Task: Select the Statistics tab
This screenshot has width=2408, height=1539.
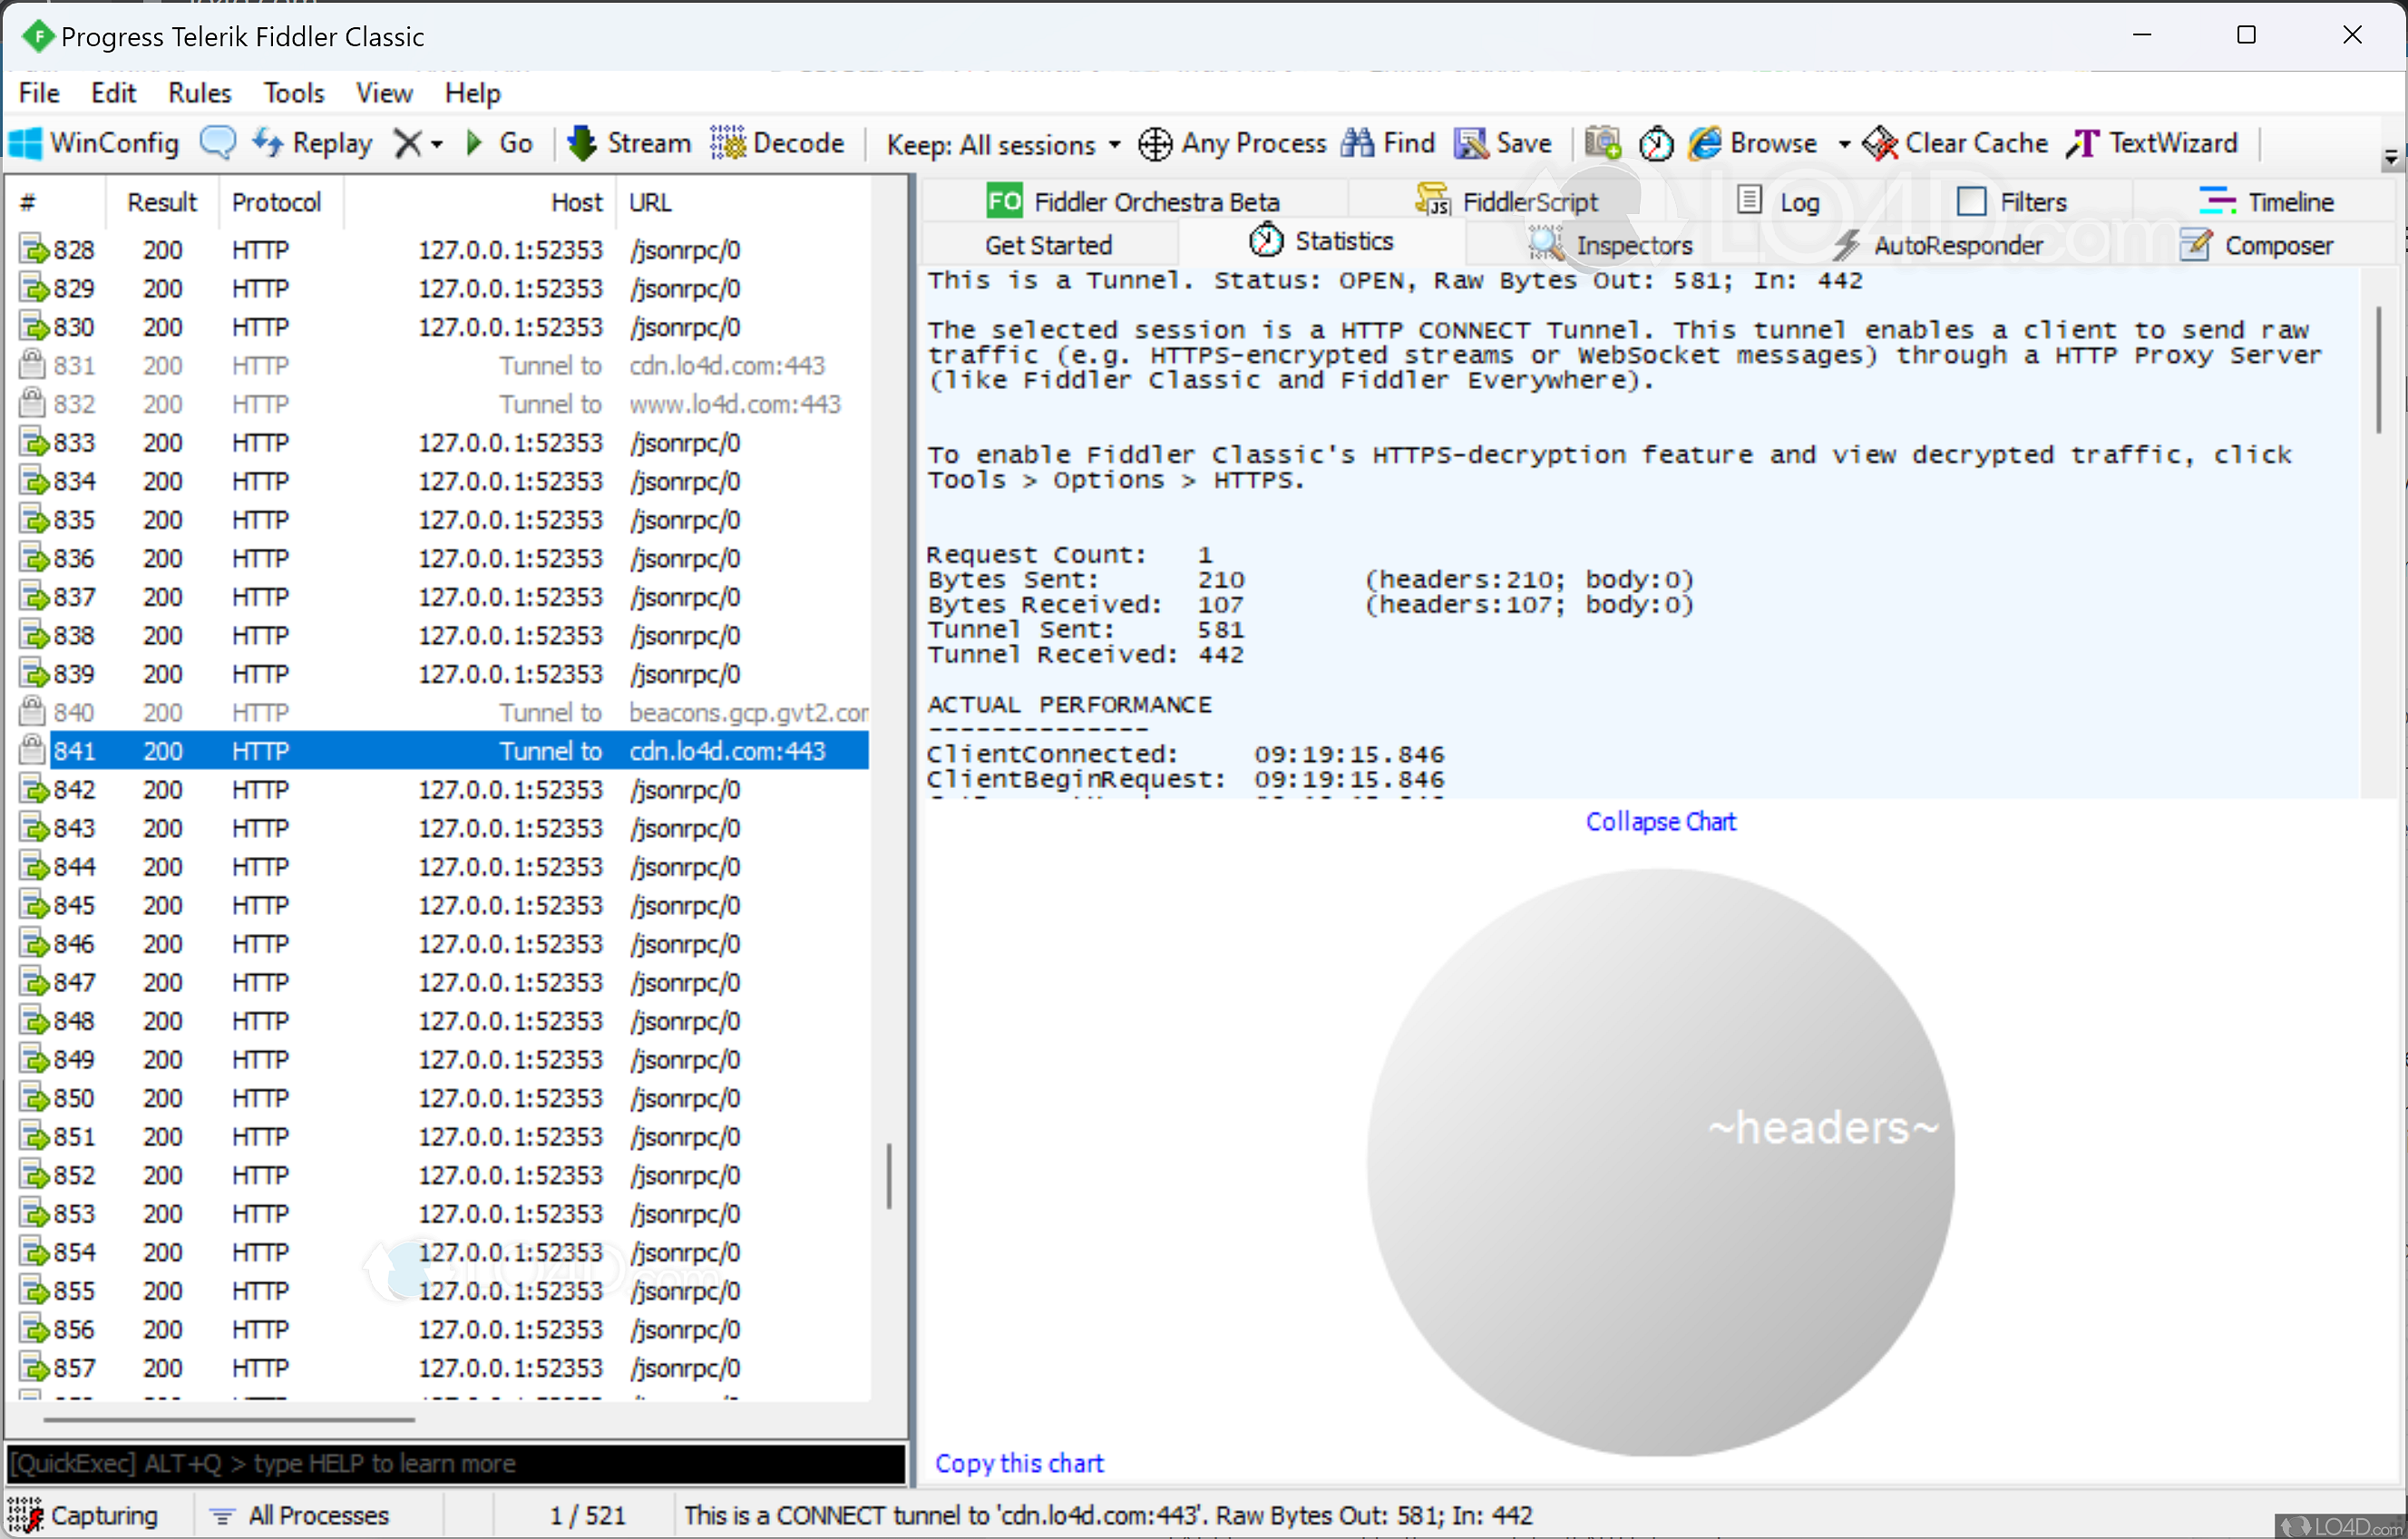Action: coord(1321,241)
